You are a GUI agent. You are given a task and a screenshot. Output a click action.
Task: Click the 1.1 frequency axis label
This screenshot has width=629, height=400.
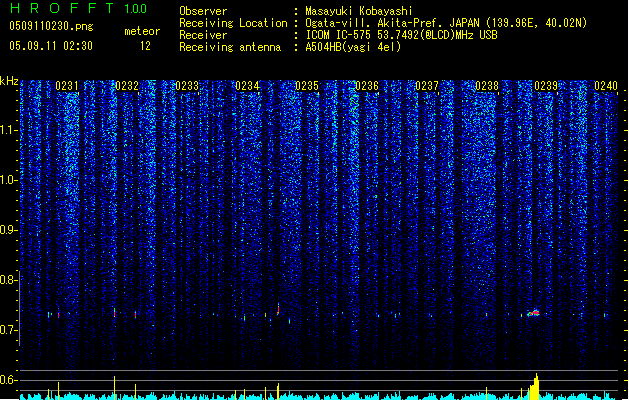9,130
